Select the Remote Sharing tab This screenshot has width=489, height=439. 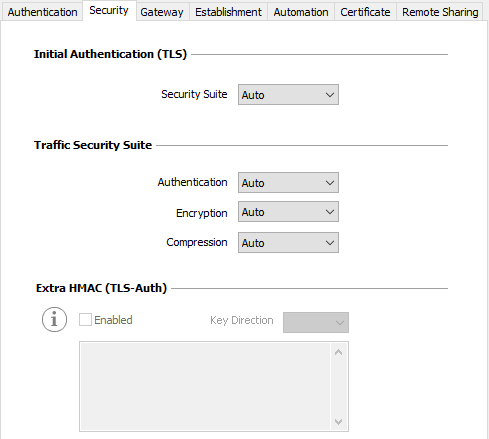440,12
